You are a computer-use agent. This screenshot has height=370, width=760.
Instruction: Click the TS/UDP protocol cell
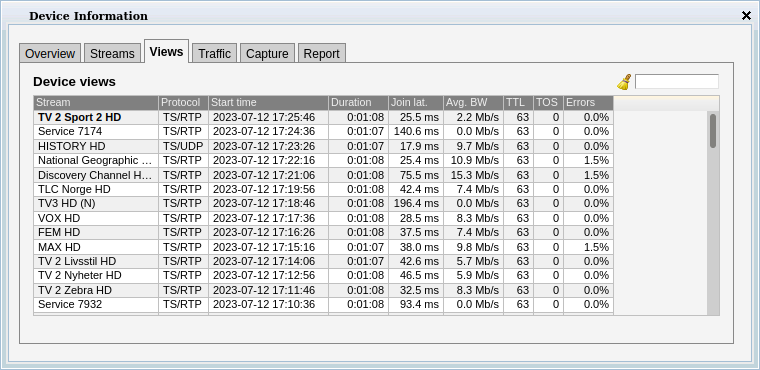[x=184, y=146]
